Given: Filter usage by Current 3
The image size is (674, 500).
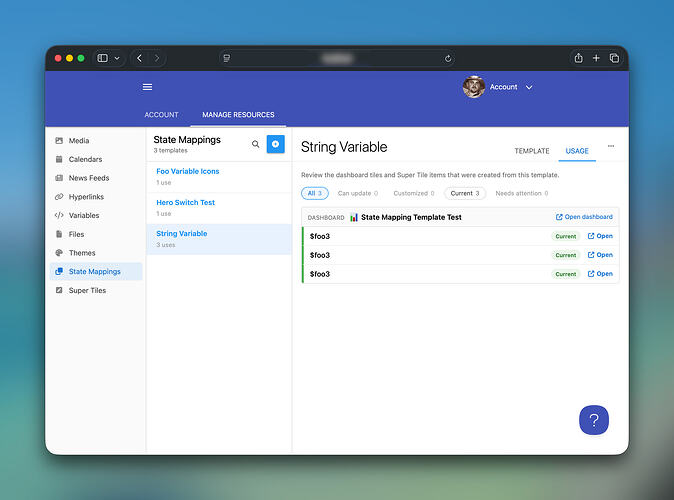Looking at the screenshot, I should pos(465,193).
